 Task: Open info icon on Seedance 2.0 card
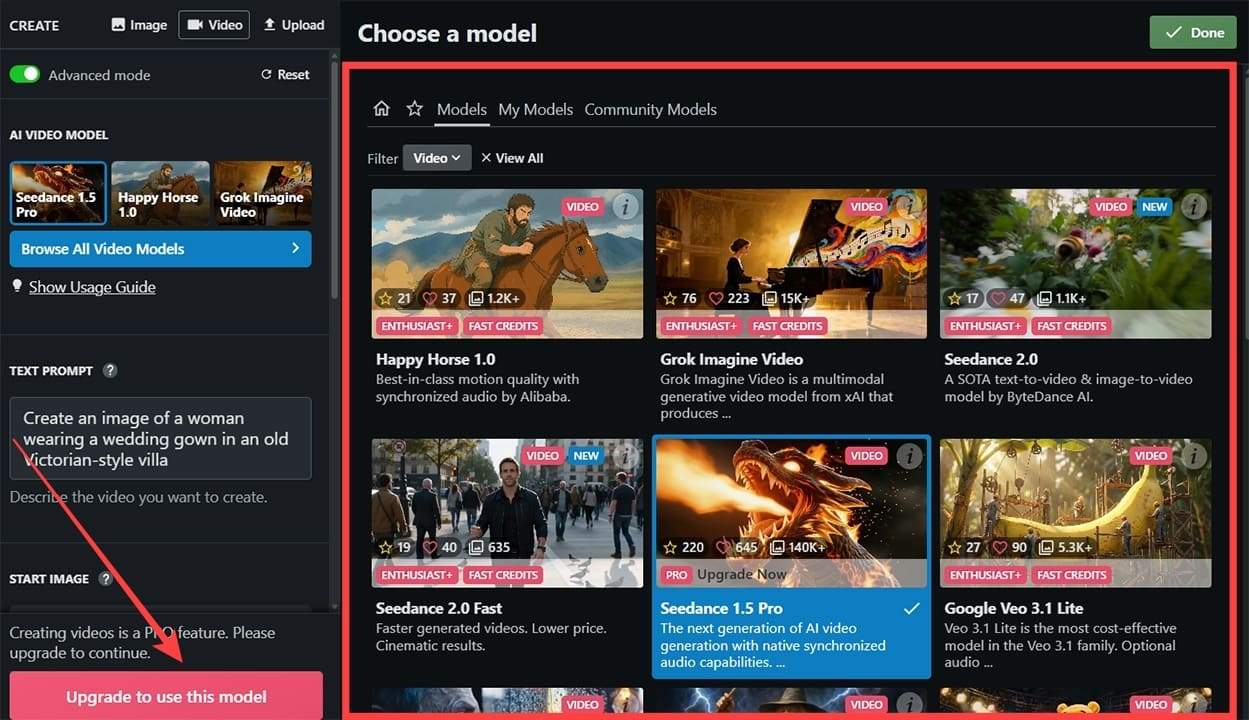(1193, 207)
